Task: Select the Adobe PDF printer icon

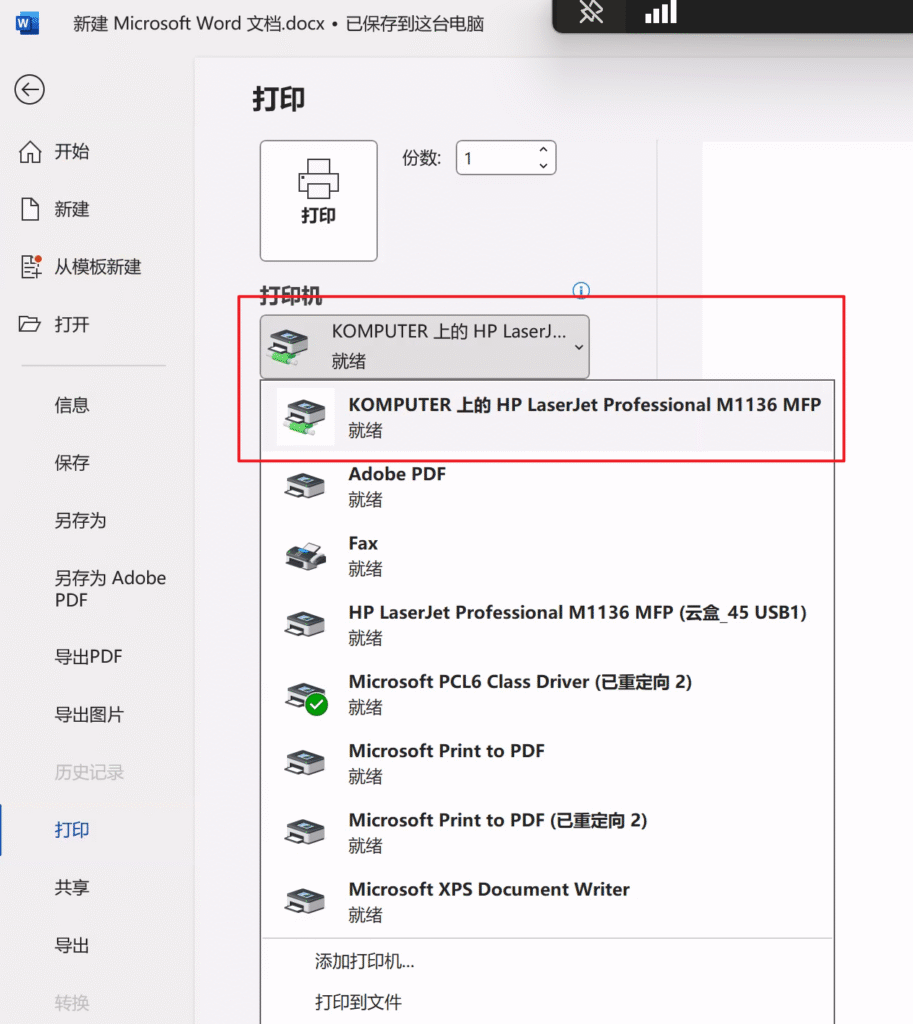Action: [x=305, y=486]
